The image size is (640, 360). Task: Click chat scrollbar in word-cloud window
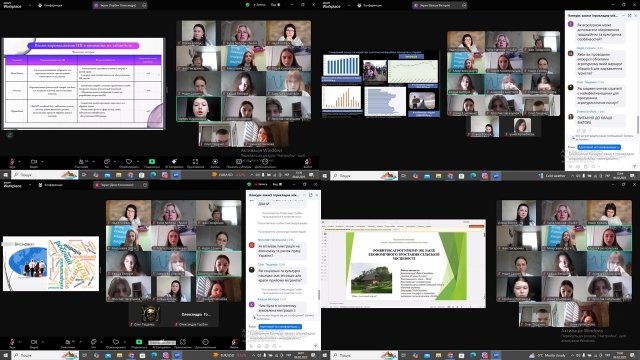point(318,295)
